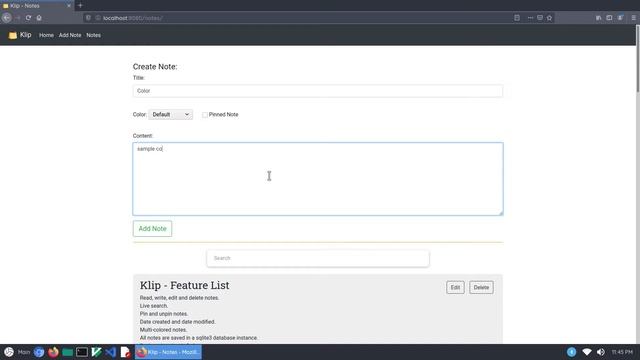The width and height of the screenshot is (640, 360).
Task: Open Add Note in Klip navbar
Action: (70, 35)
